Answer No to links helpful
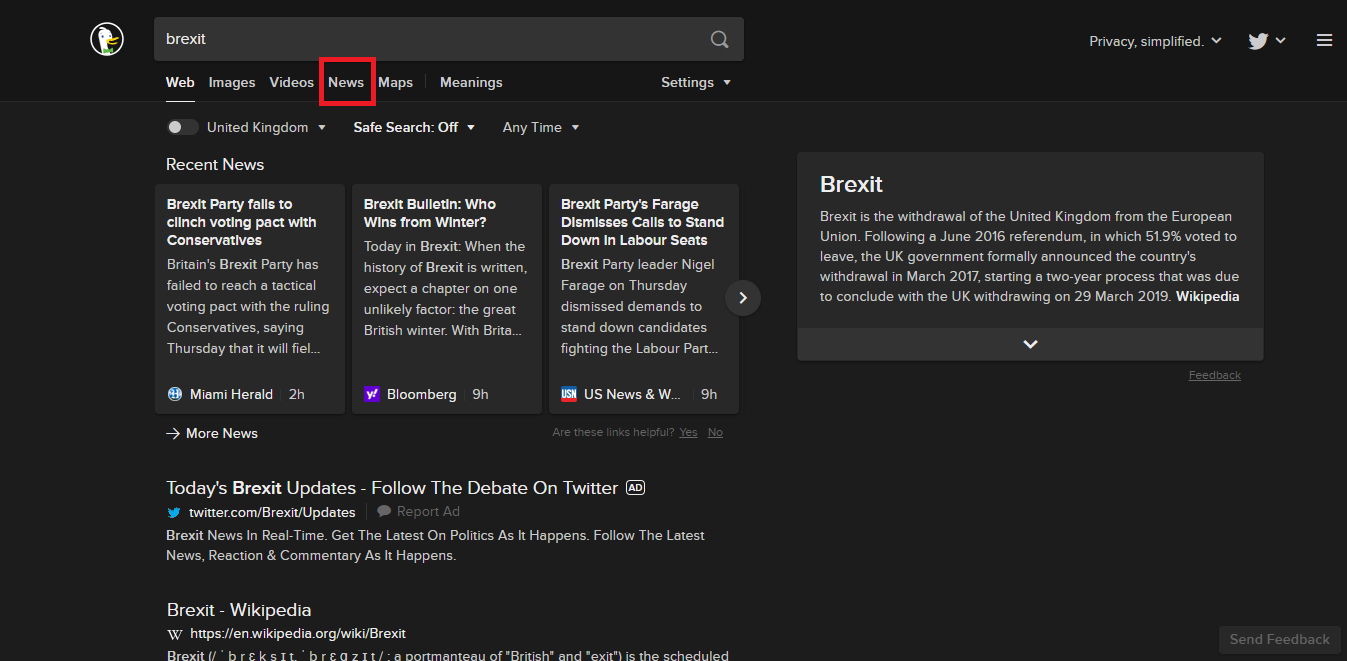 coord(715,432)
